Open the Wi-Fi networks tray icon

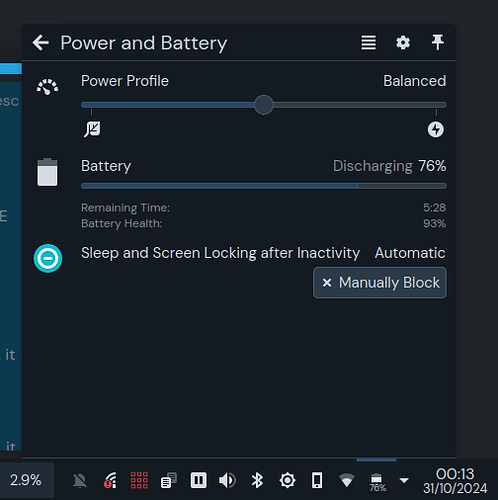[x=347, y=481]
